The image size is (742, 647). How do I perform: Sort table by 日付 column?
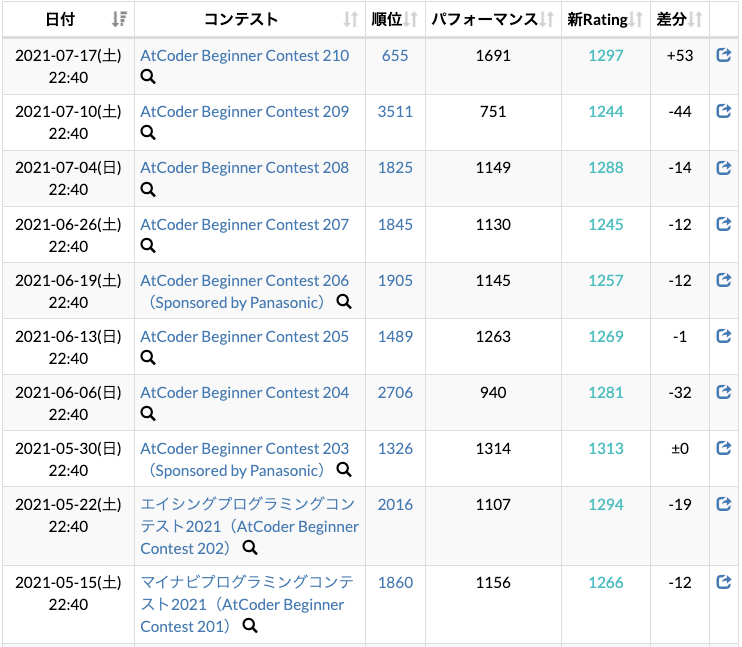(x=69, y=19)
